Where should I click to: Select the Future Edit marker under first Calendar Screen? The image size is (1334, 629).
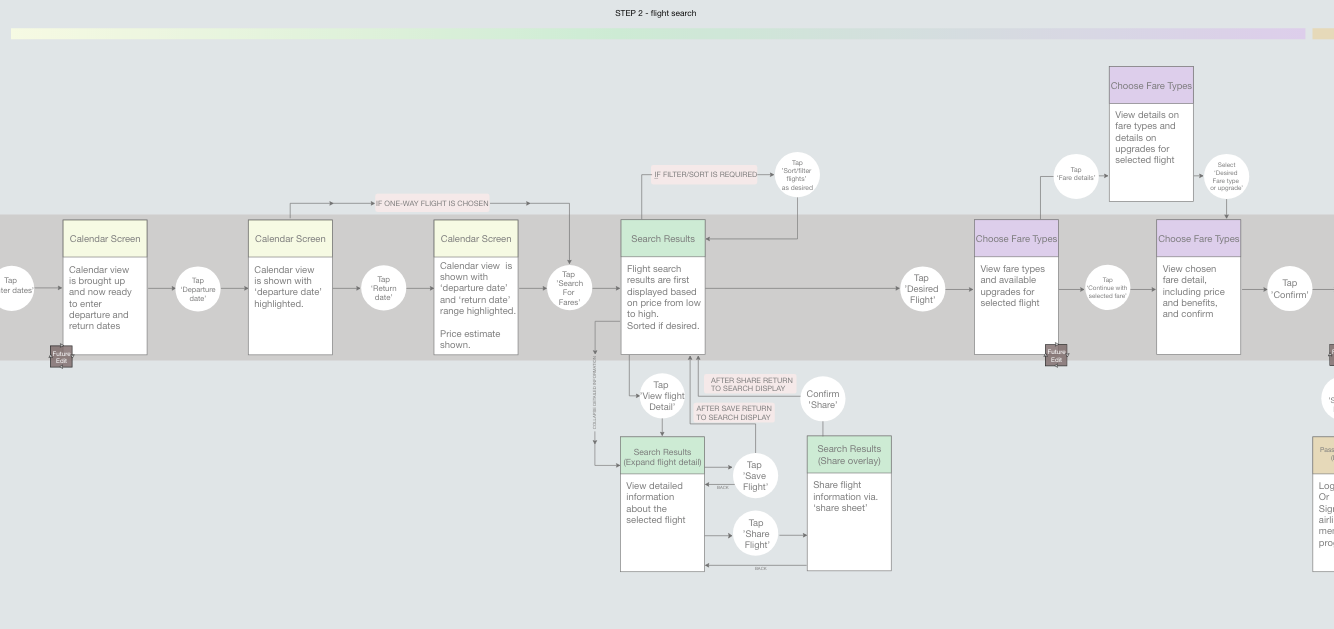[62, 356]
